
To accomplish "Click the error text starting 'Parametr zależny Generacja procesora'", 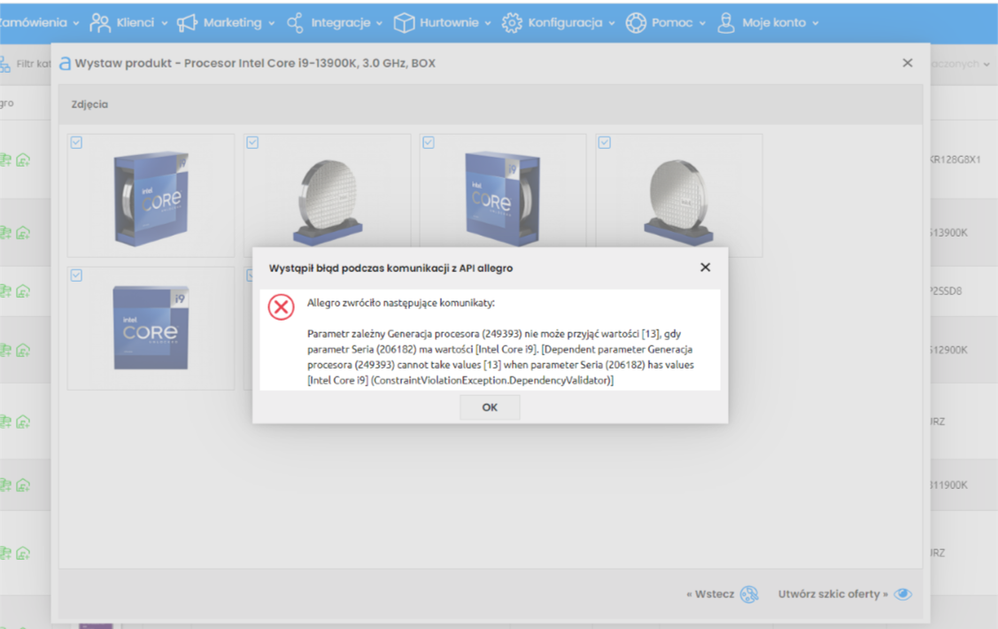I will click(x=500, y=357).
